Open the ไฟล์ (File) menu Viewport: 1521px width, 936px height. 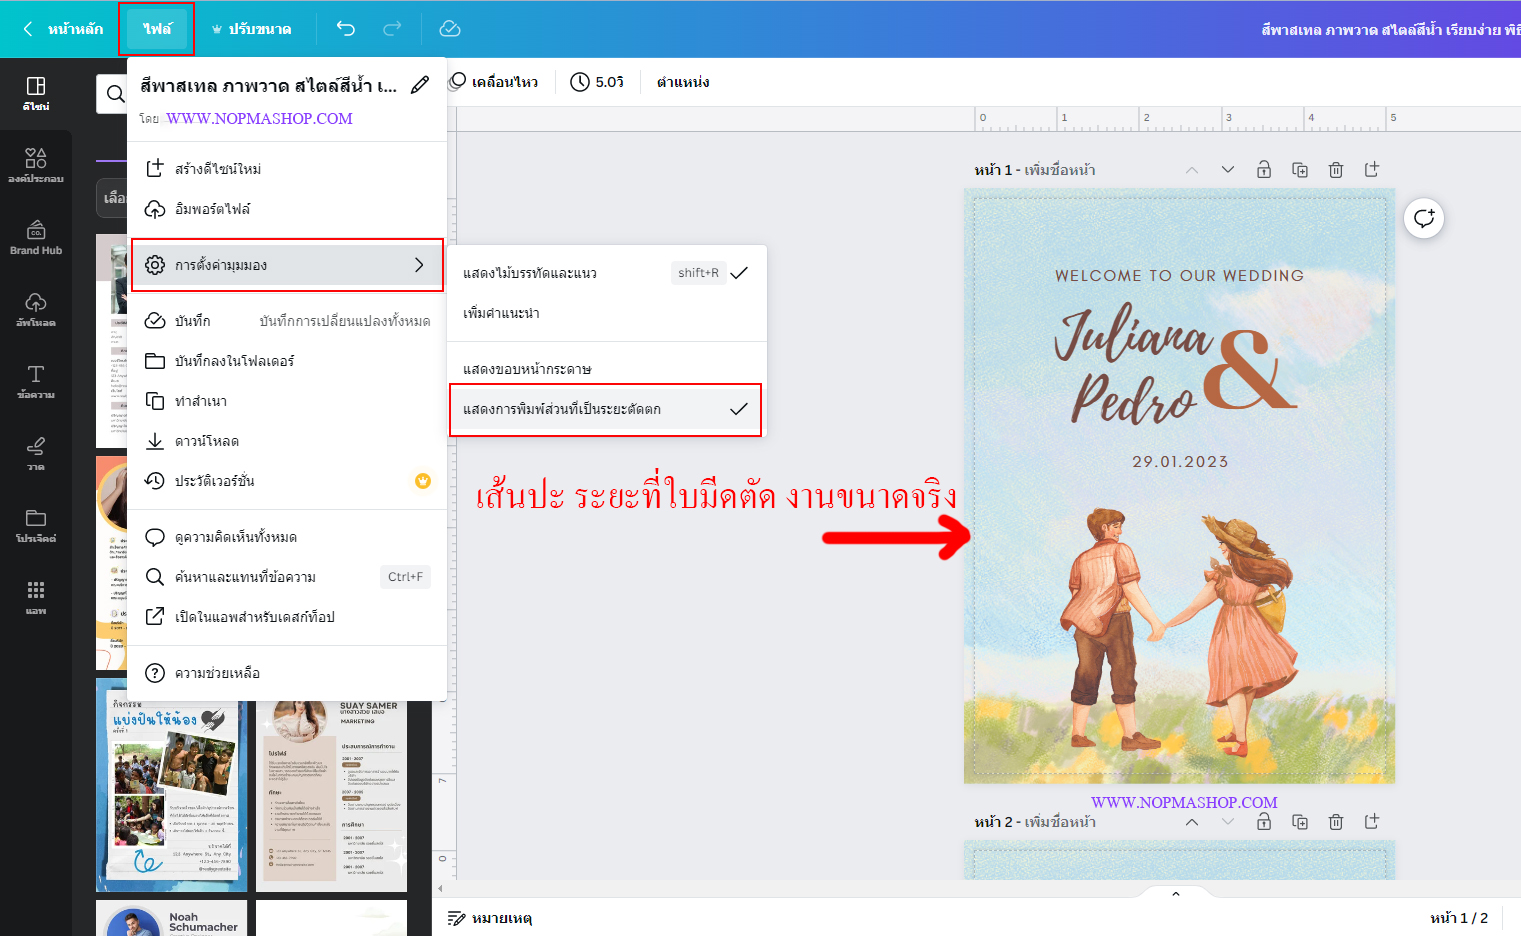pos(157,29)
